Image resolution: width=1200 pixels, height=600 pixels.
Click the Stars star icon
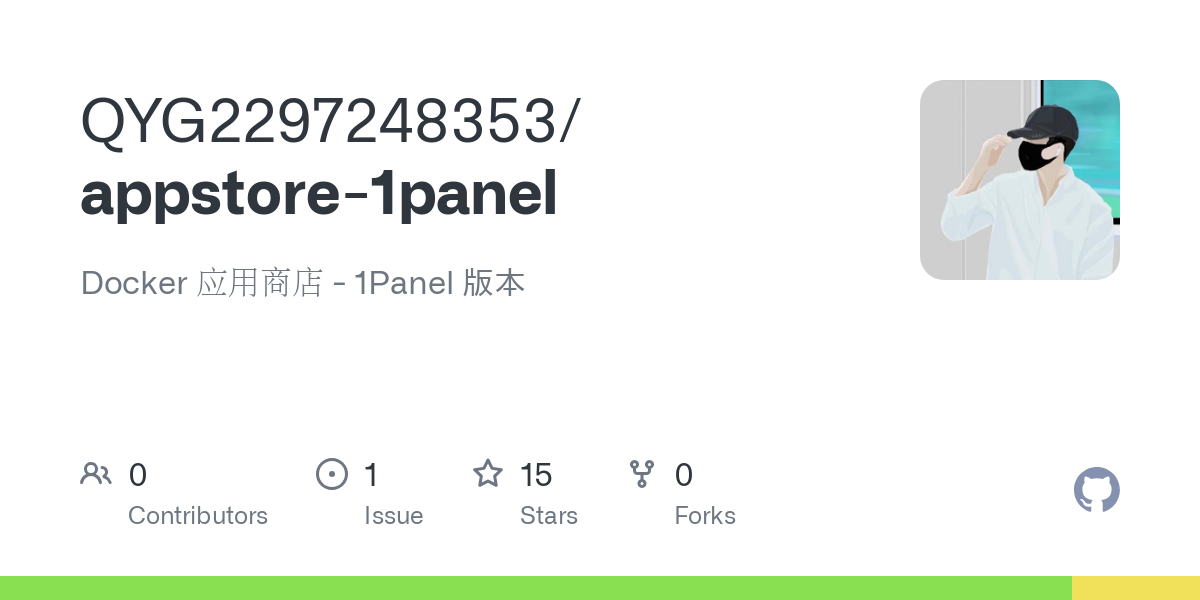pyautogui.click(x=488, y=473)
